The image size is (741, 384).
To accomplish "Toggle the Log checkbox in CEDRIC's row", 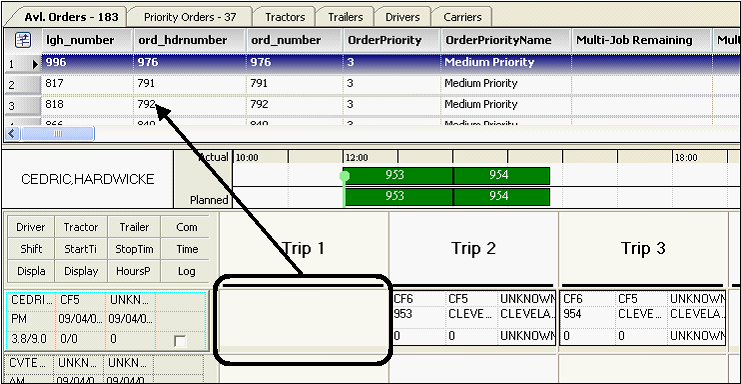I will coord(180,341).
